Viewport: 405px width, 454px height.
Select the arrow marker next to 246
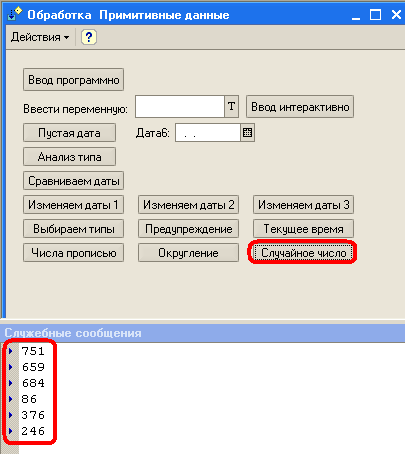pos(11,431)
